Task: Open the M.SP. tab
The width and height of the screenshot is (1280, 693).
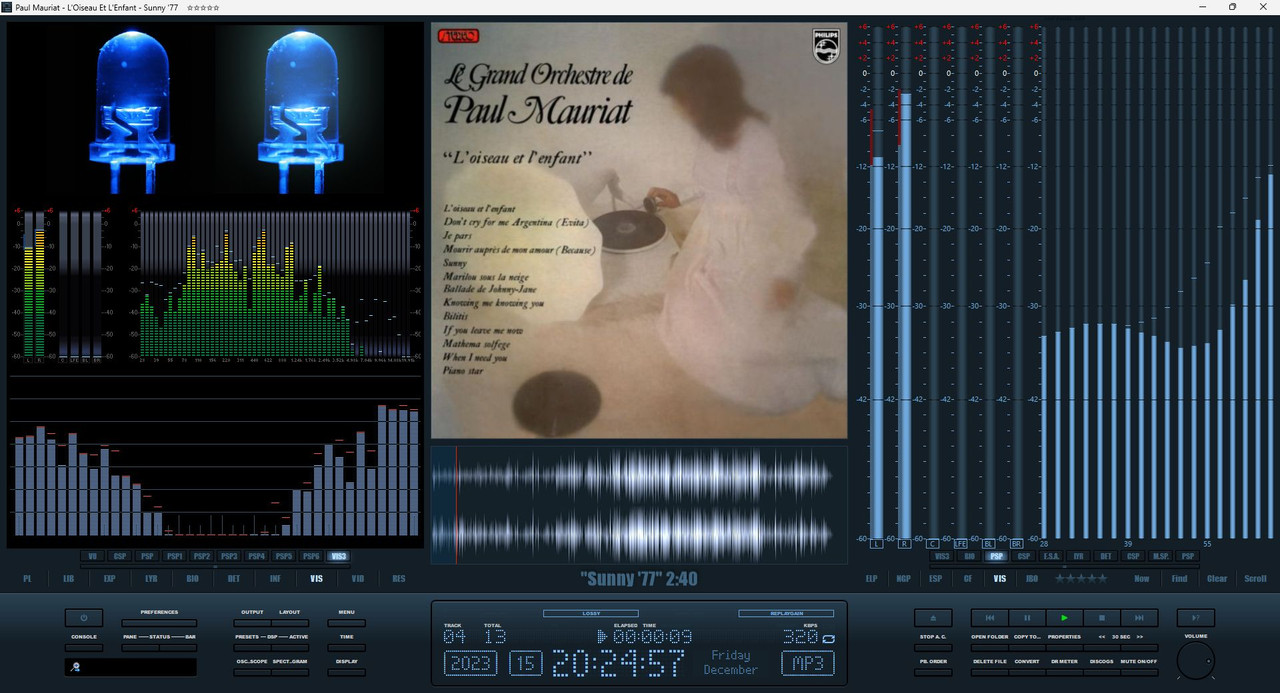Action: [x=1160, y=556]
